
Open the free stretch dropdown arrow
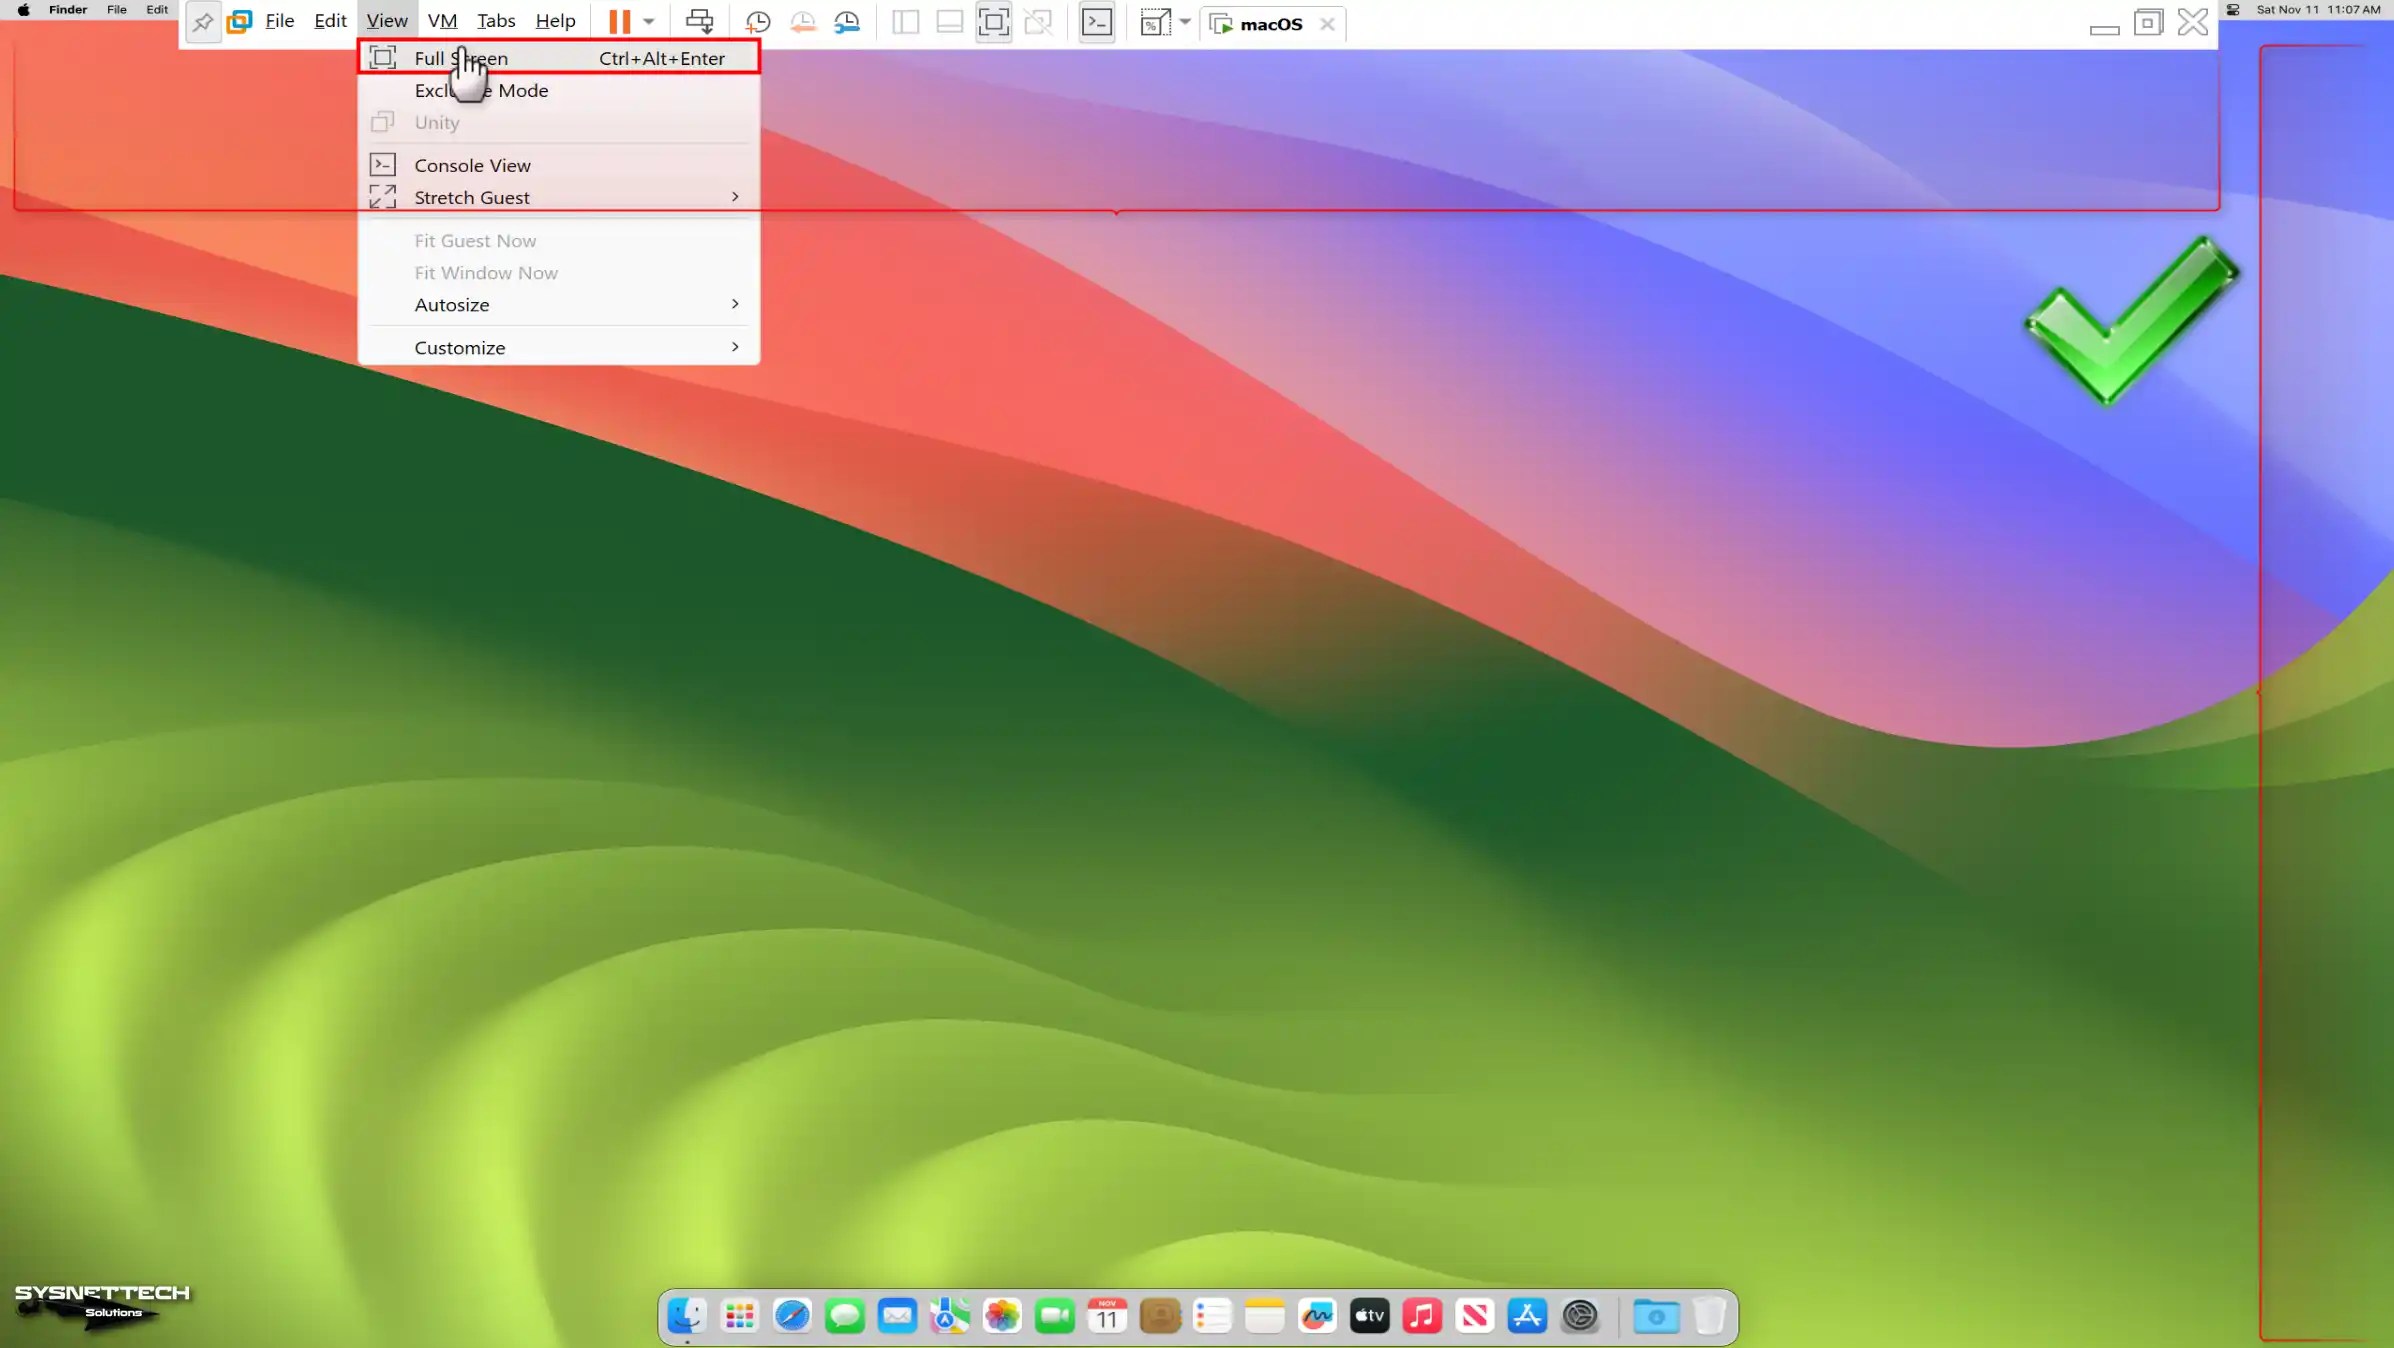tap(1185, 21)
